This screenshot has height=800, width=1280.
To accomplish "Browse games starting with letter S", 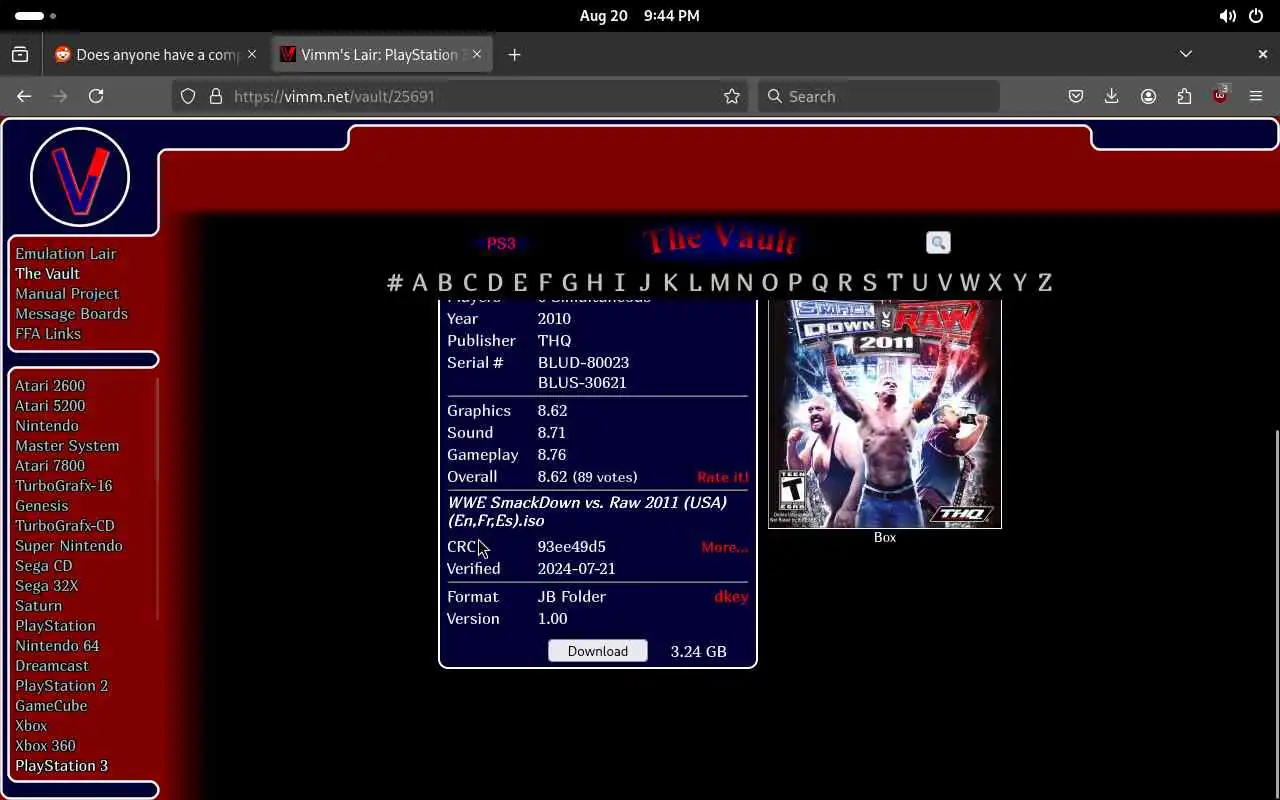I will coord(869,283).
